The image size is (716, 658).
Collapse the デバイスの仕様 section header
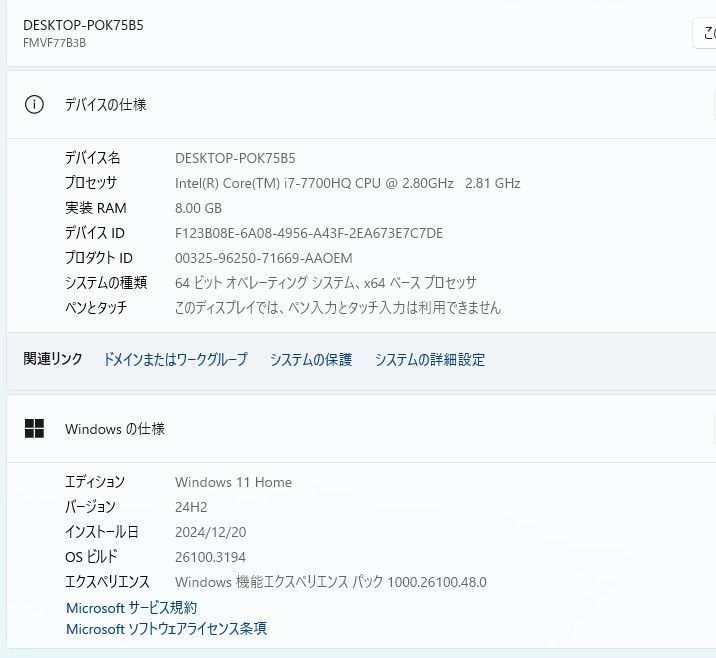361,105
